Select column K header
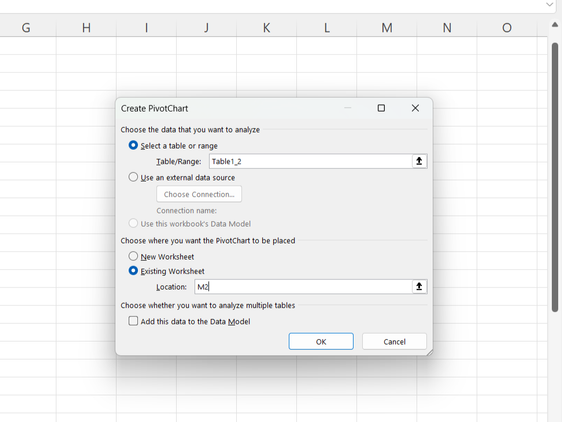562x422 pixels. (266, 28)
